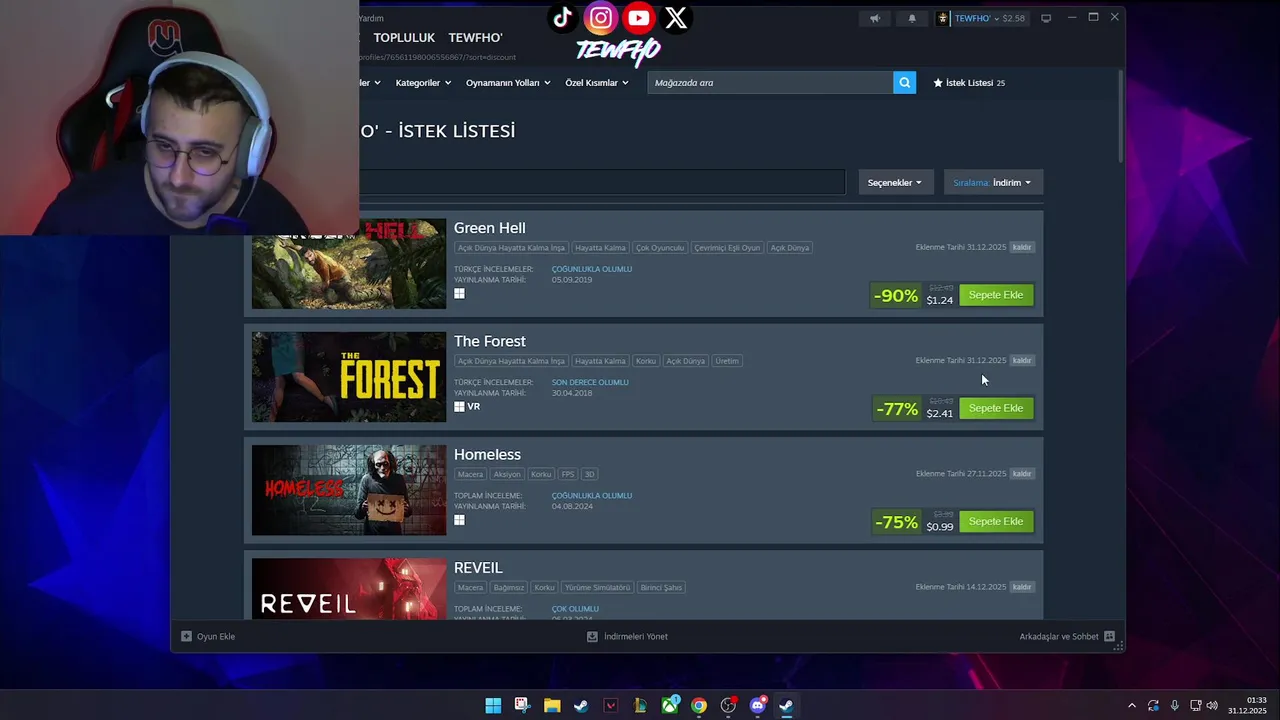The height and width of the screenshot is (720, 1280).
Task: Open the Green Hell title link
Action: (x=489, y=228)
